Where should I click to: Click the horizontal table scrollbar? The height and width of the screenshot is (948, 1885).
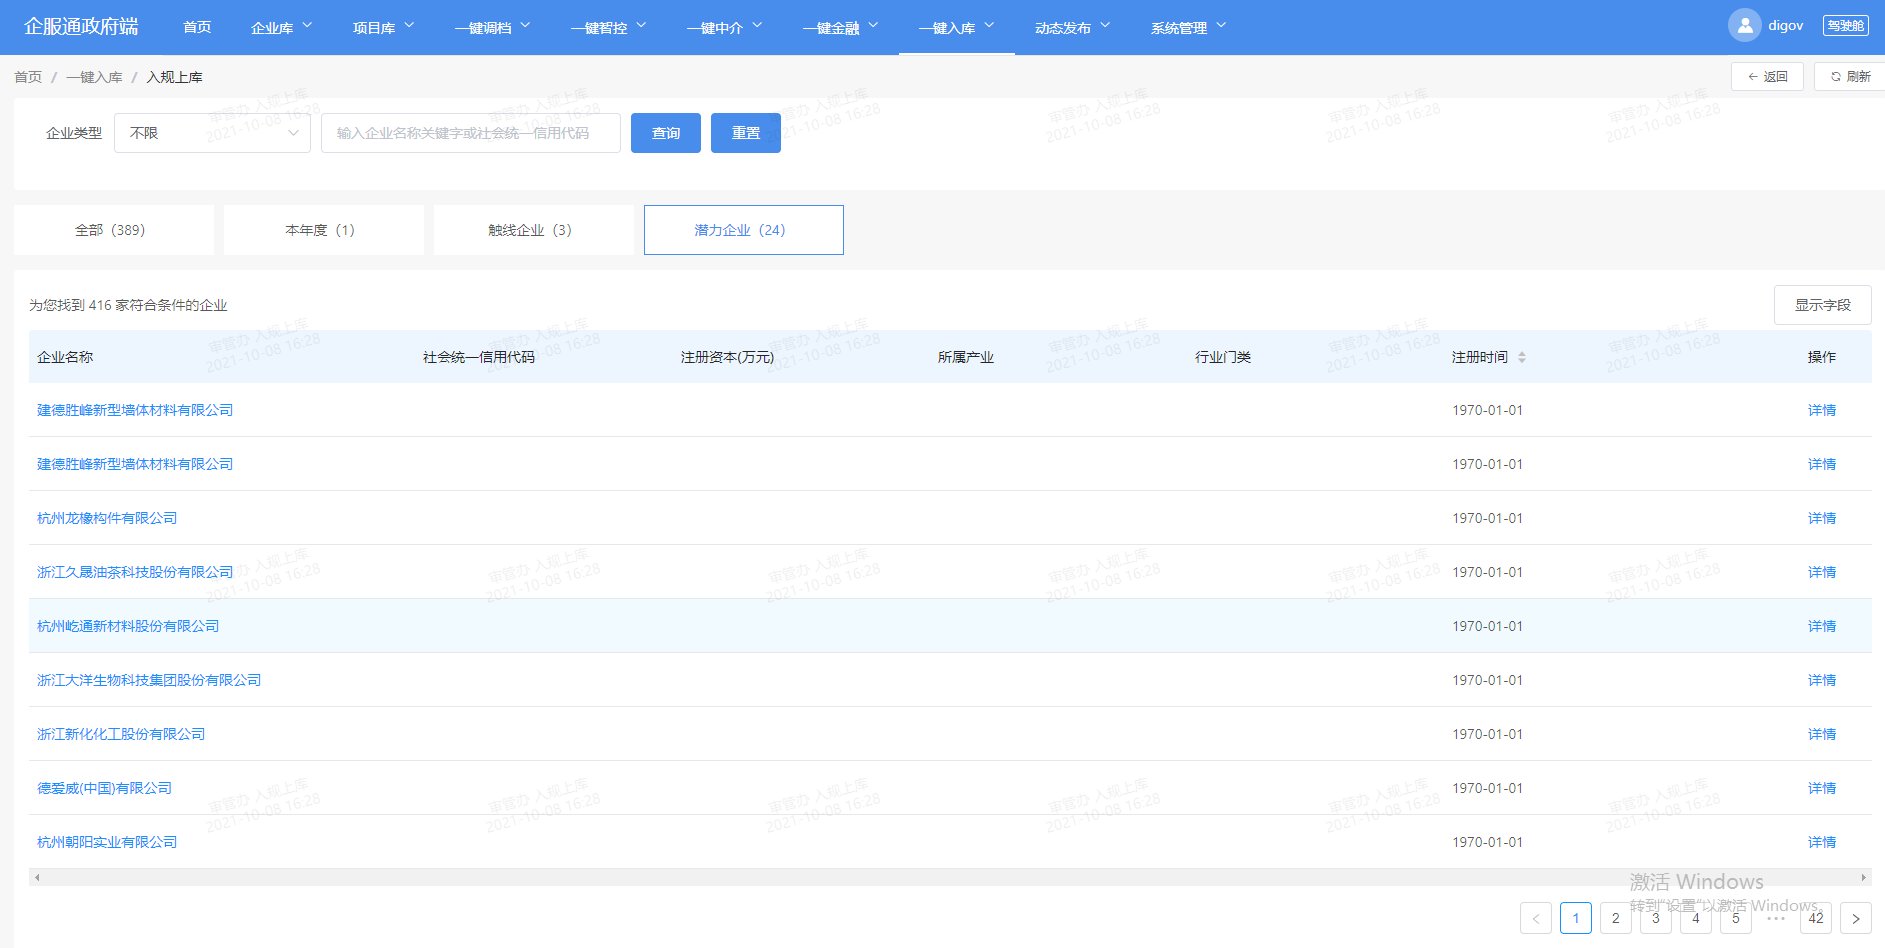950,878
